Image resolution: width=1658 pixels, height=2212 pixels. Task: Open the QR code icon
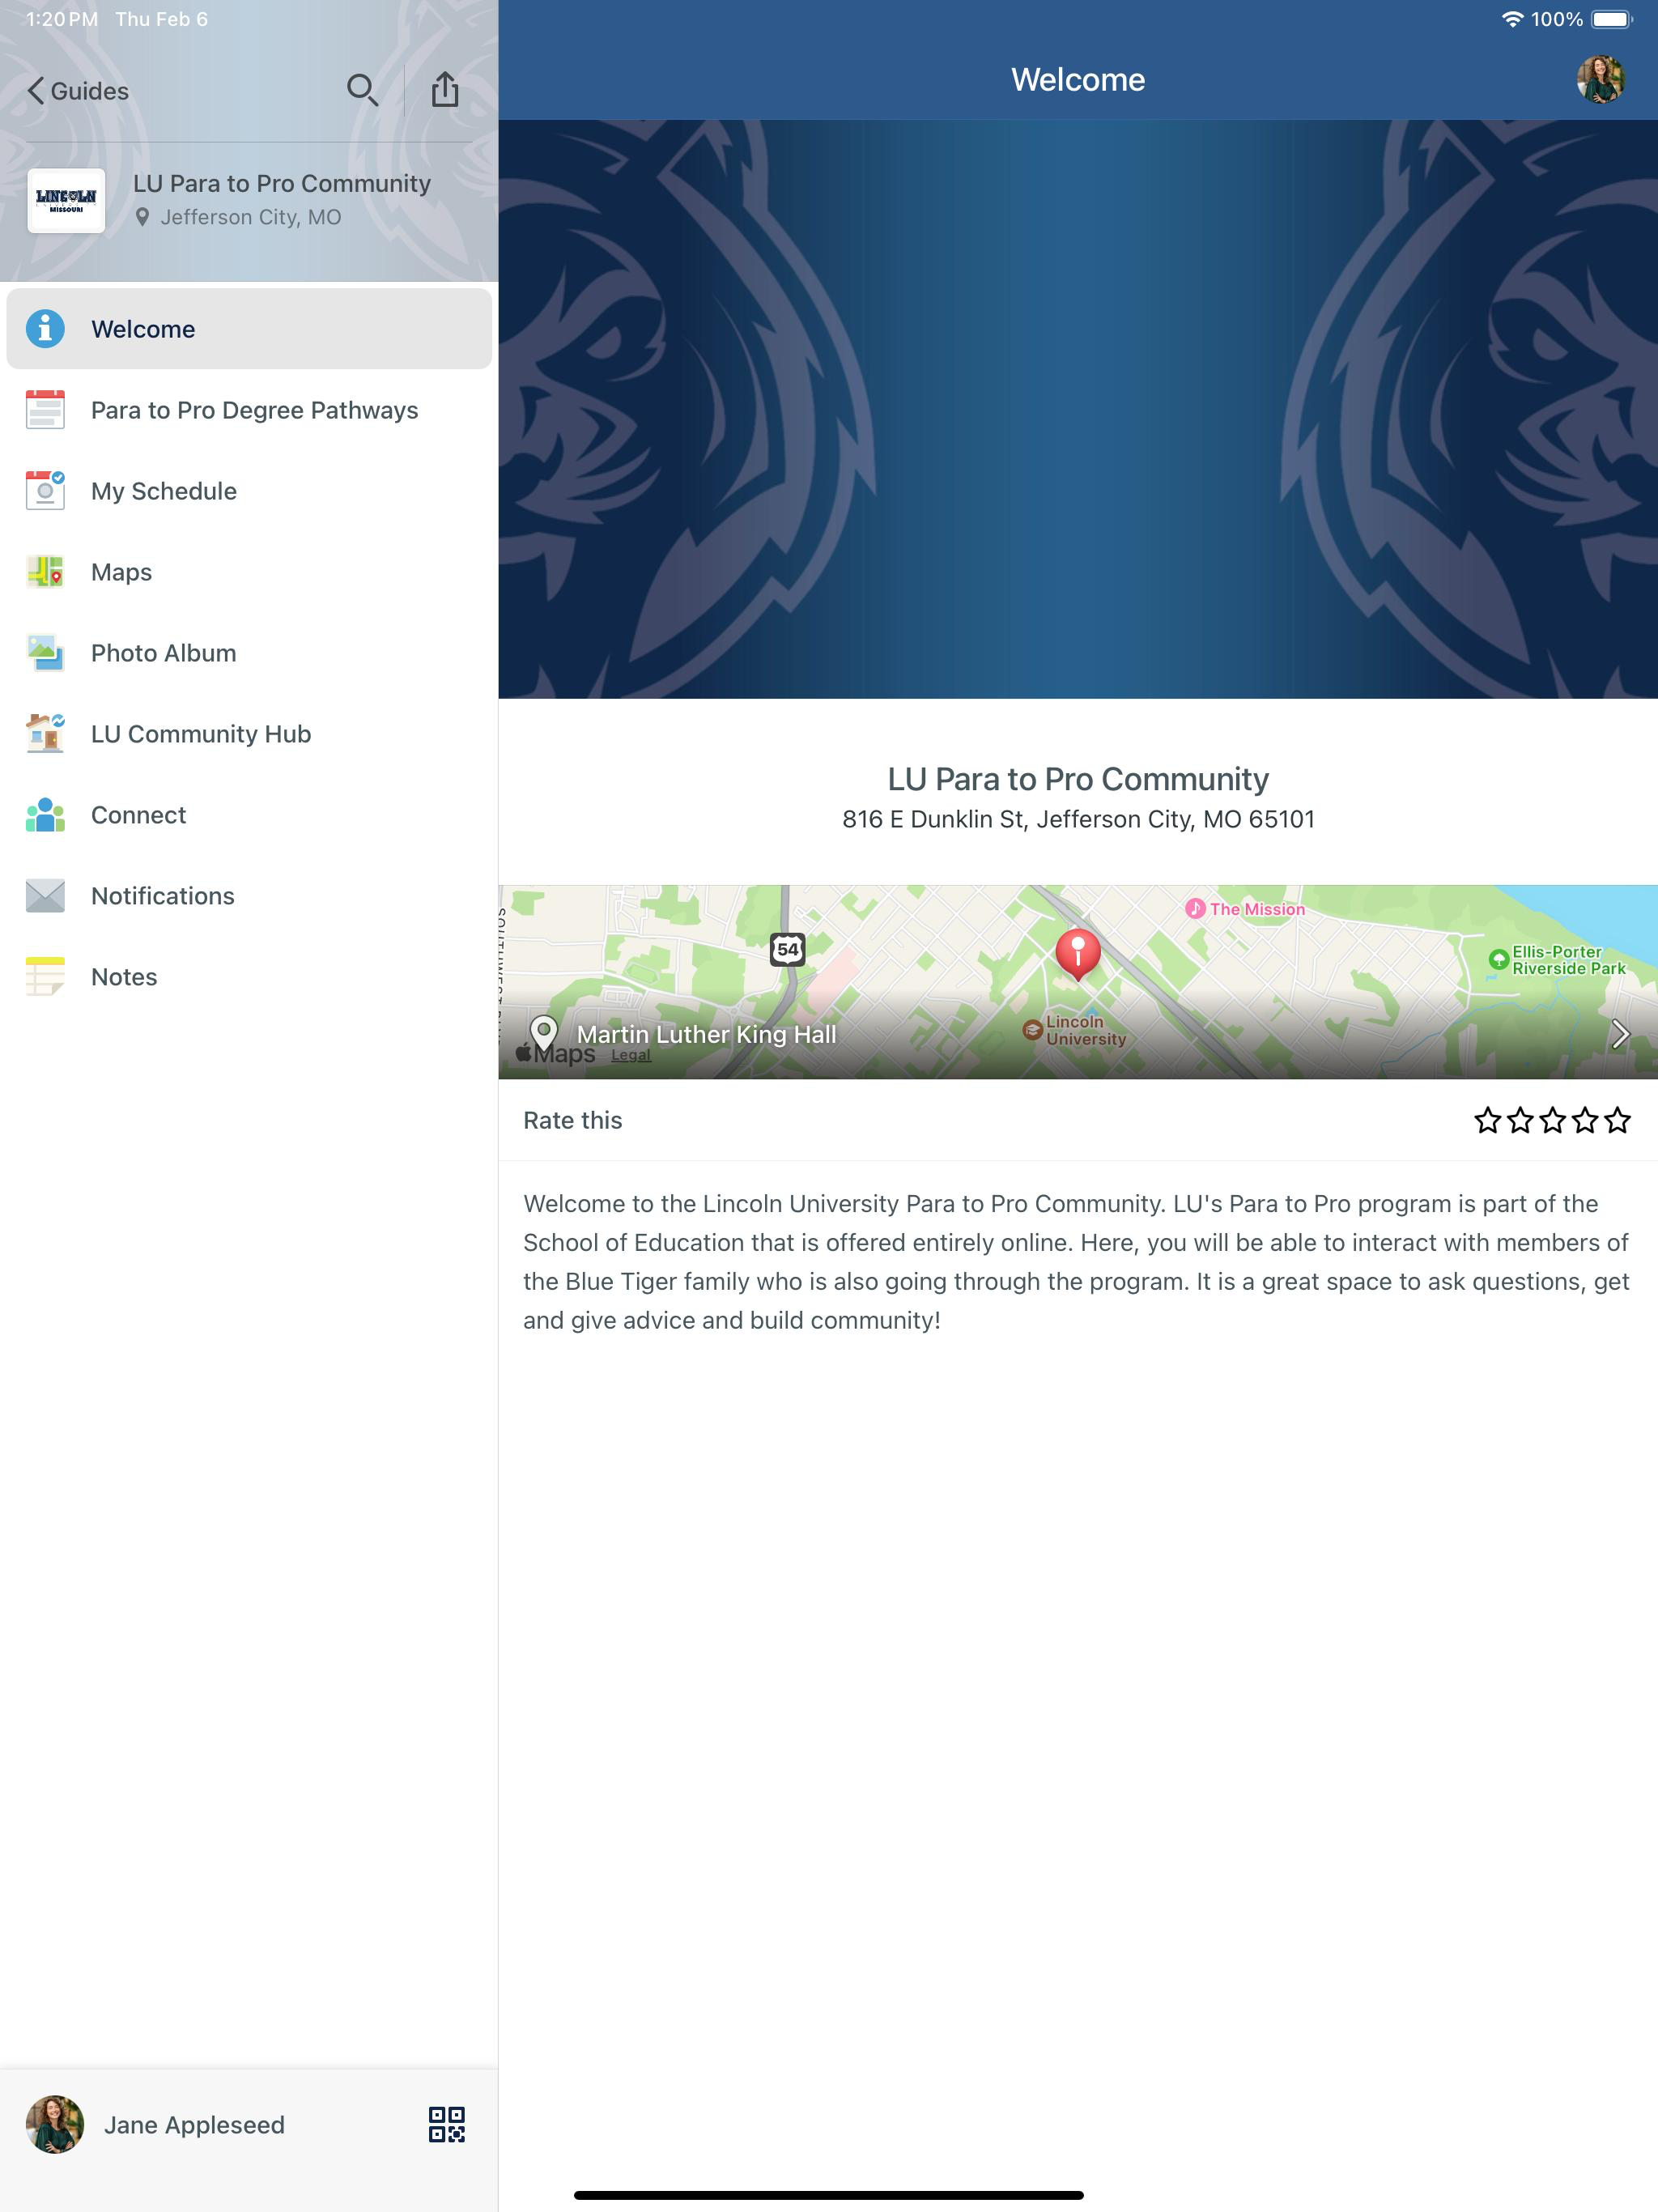point(447,2124)
